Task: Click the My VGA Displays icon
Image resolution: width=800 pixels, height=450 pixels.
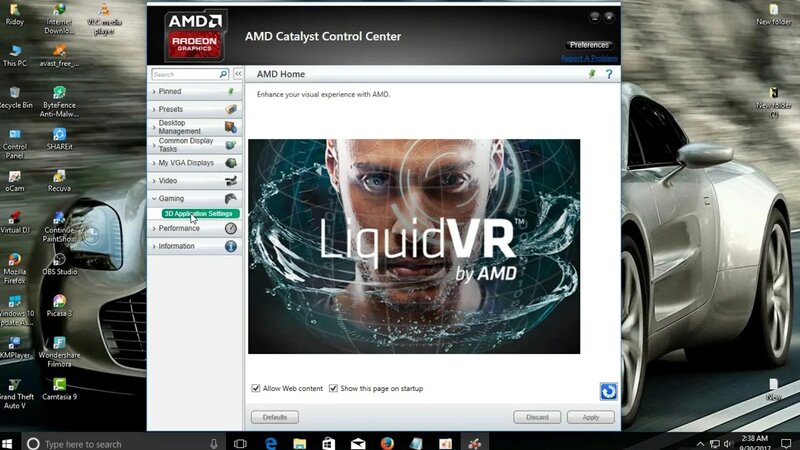Action: point(231,163)
